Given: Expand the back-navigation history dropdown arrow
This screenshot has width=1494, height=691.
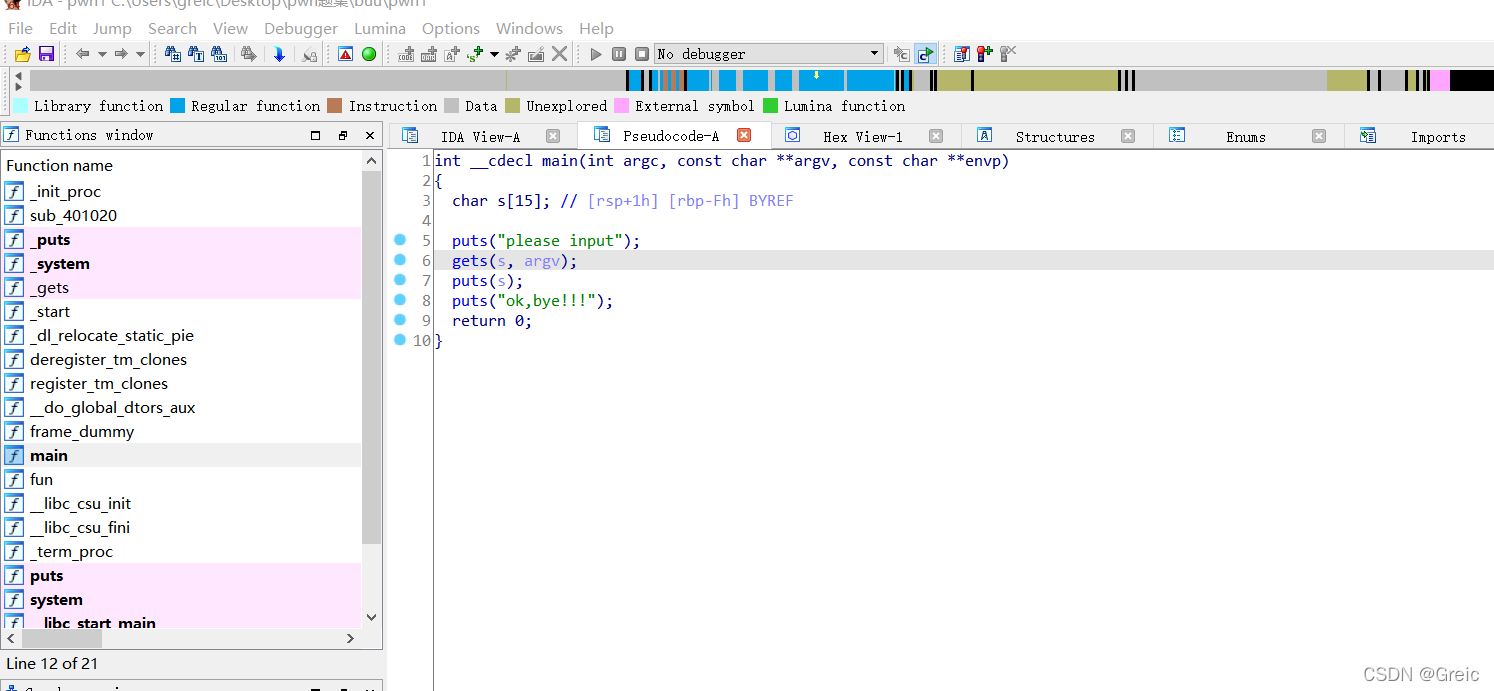Looking at the screenshot, I should coord(102,54).
